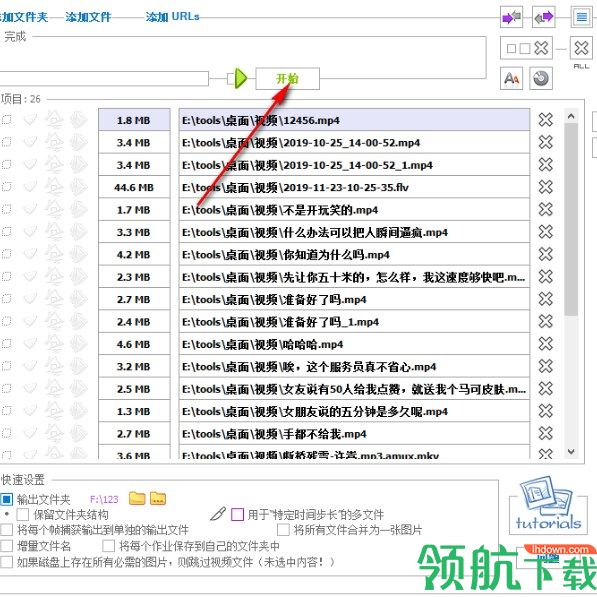
Task: Remove 女友说有50人给我点赞 video with its X icon
Action: 546,389
